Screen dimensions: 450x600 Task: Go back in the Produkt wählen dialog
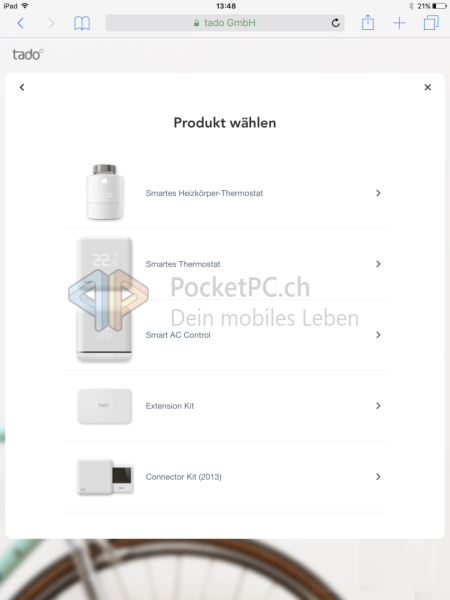[x=22, y=87]
